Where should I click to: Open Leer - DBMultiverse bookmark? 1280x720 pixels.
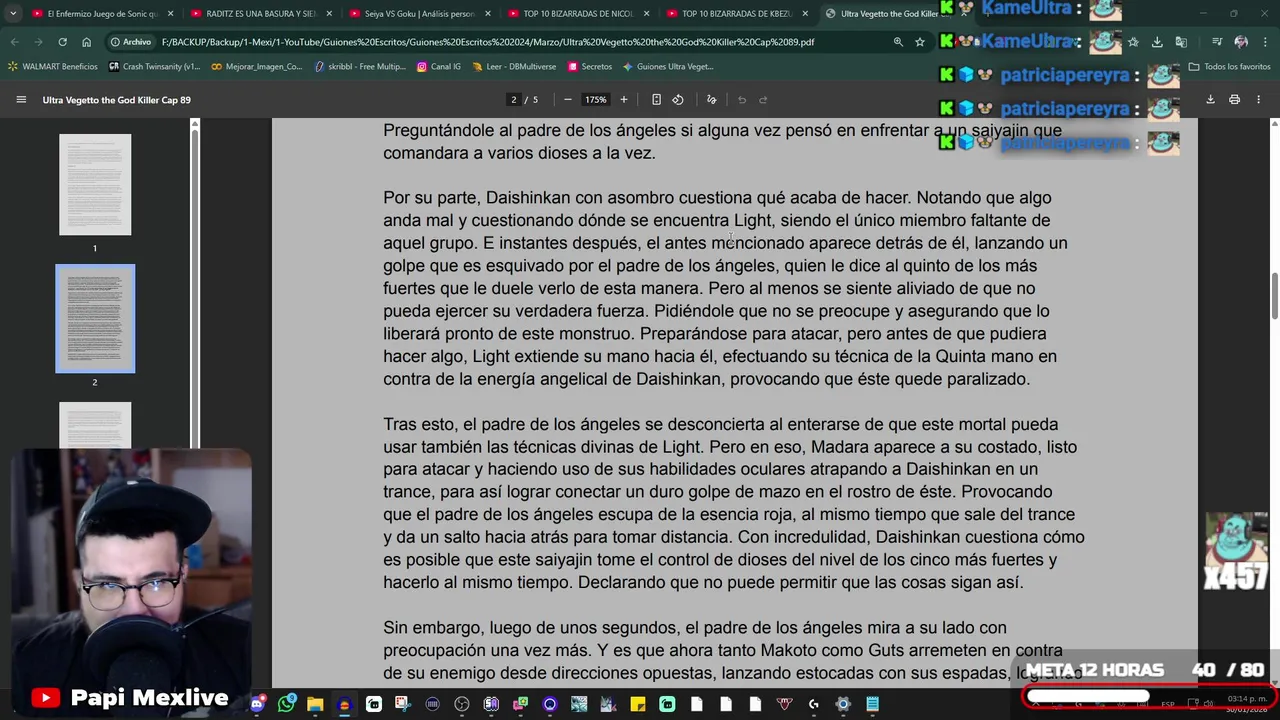514,67
